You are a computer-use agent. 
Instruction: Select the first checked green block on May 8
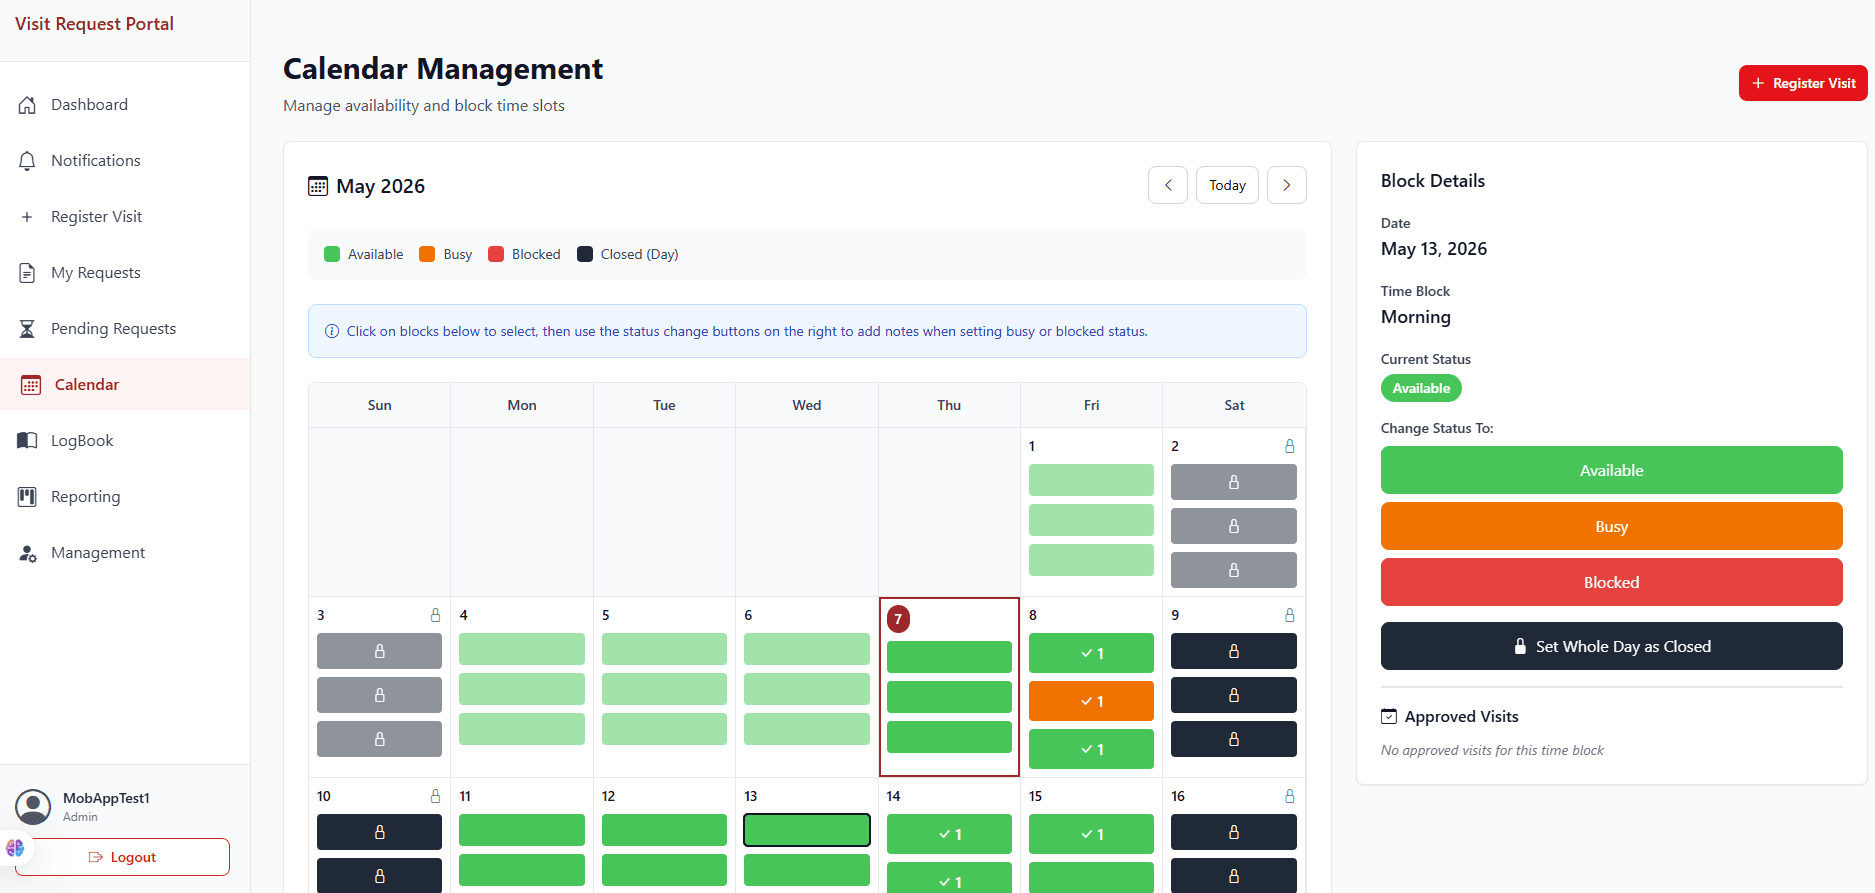tap(1091, 653)
